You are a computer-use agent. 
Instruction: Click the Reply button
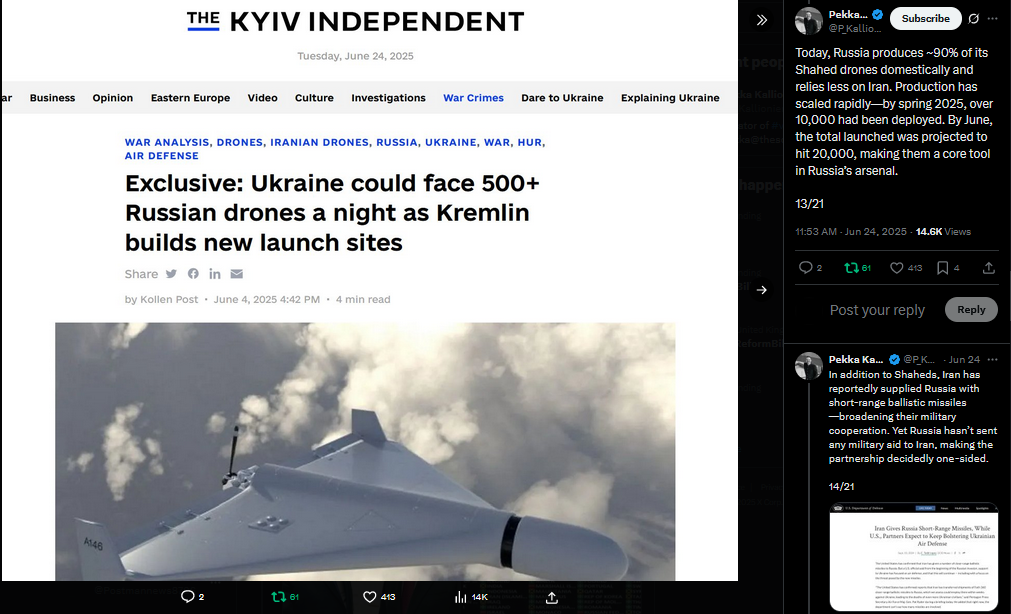971,310
